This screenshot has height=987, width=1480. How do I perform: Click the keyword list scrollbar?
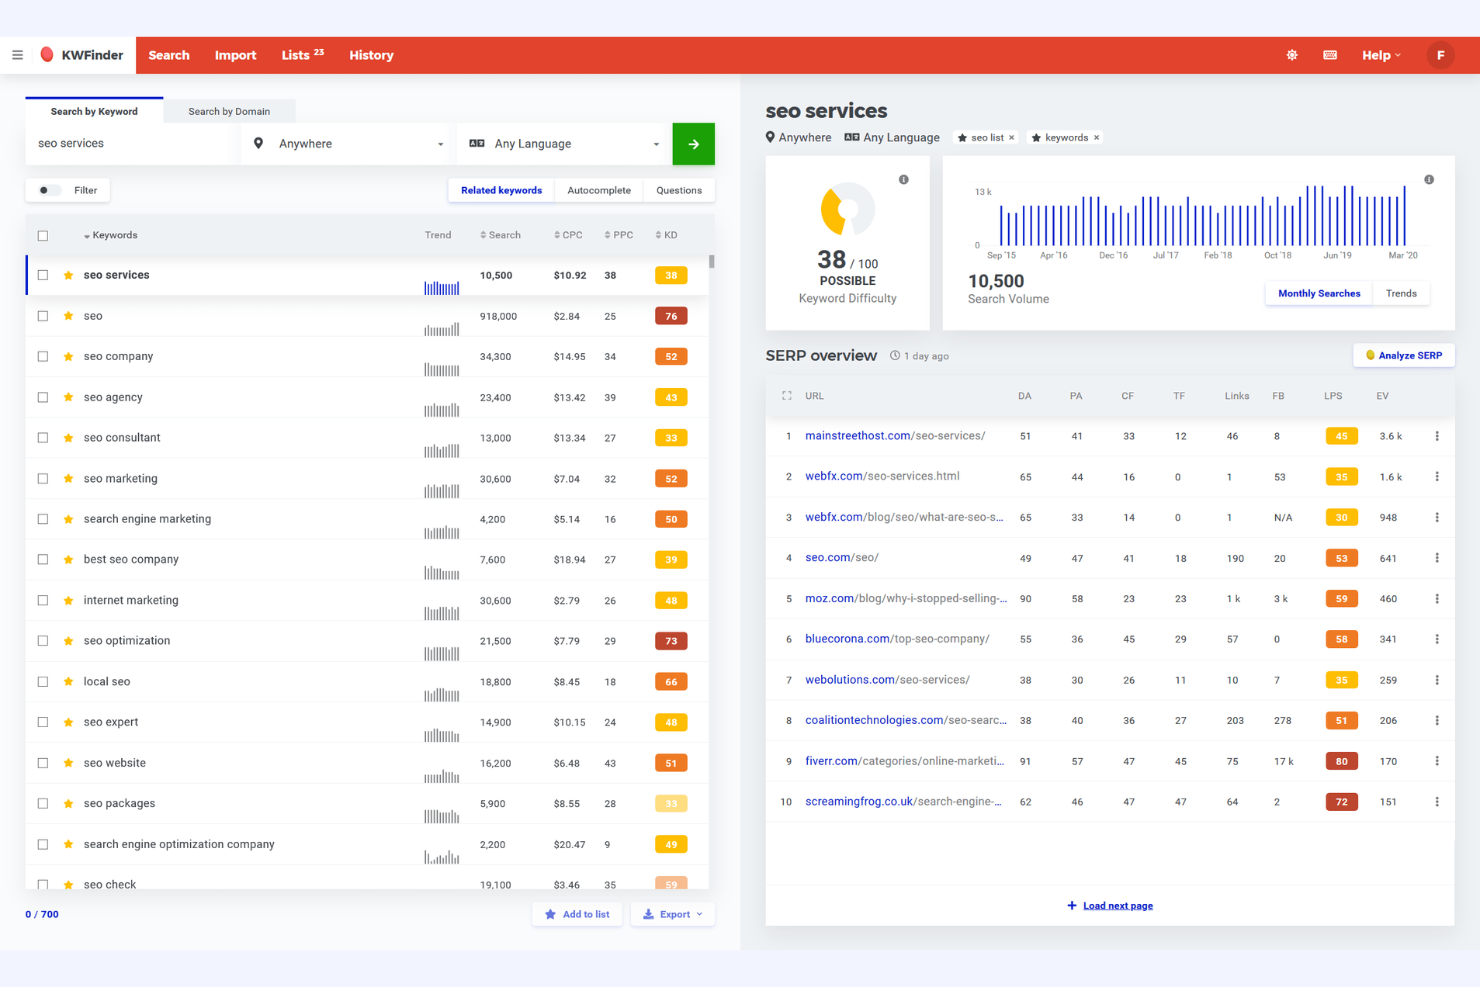coord(712,262)
